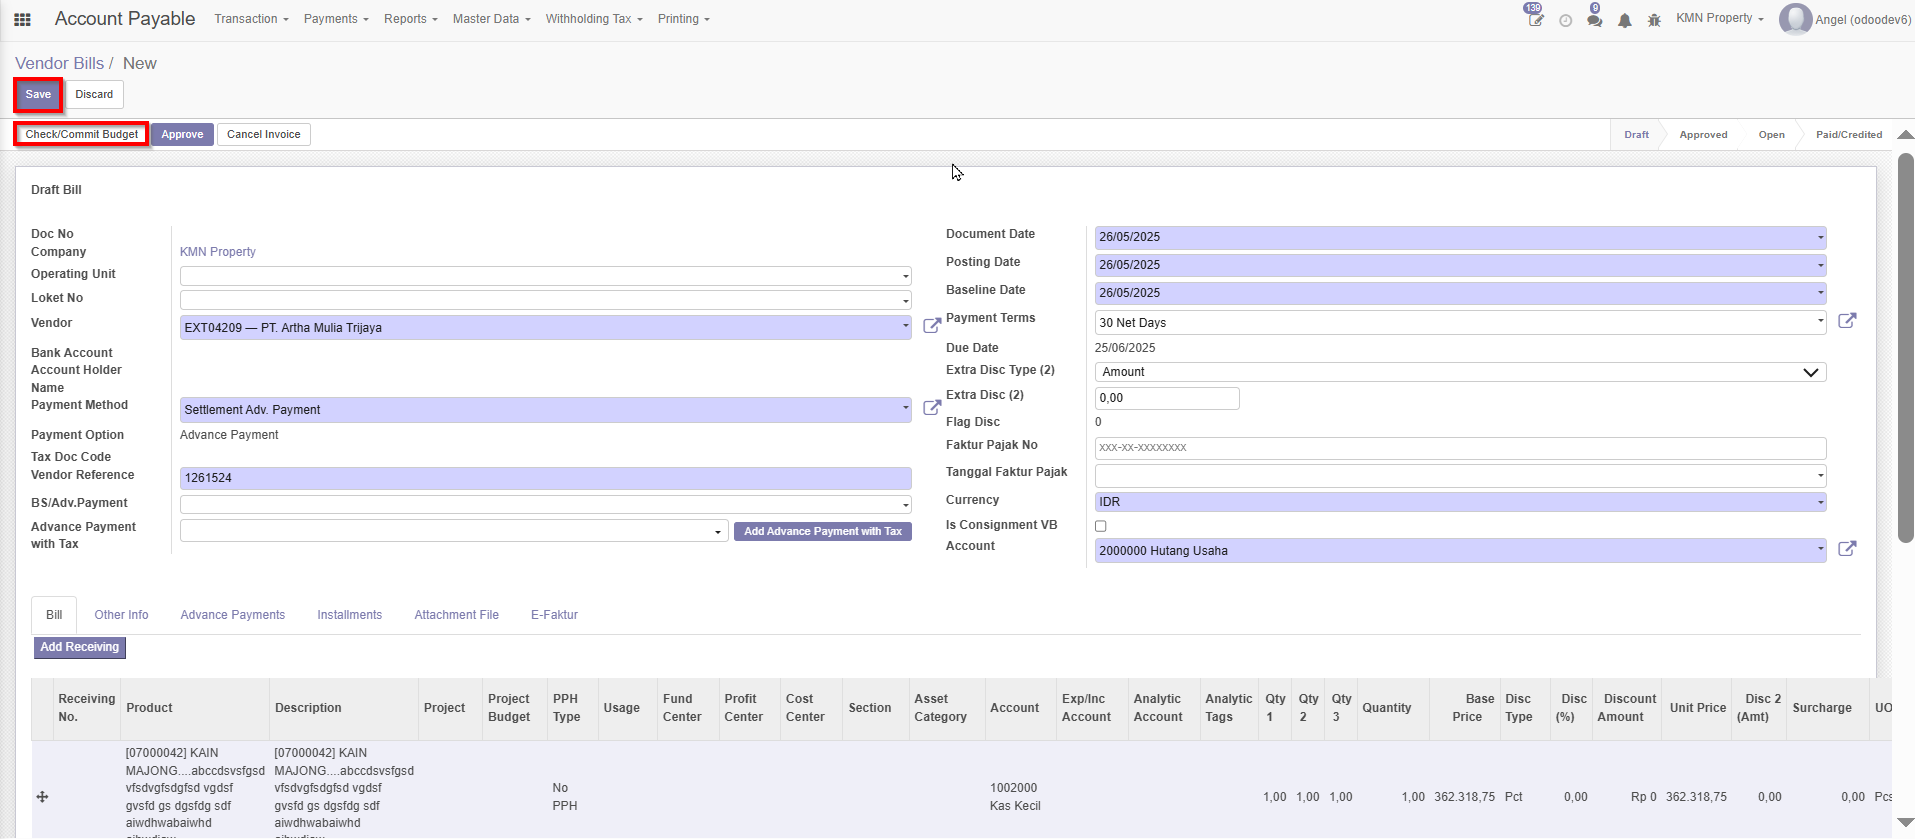Viewport: 1915px width, 839px height.
Task: Open external link icon beside Payment Method
Action: 931,408
